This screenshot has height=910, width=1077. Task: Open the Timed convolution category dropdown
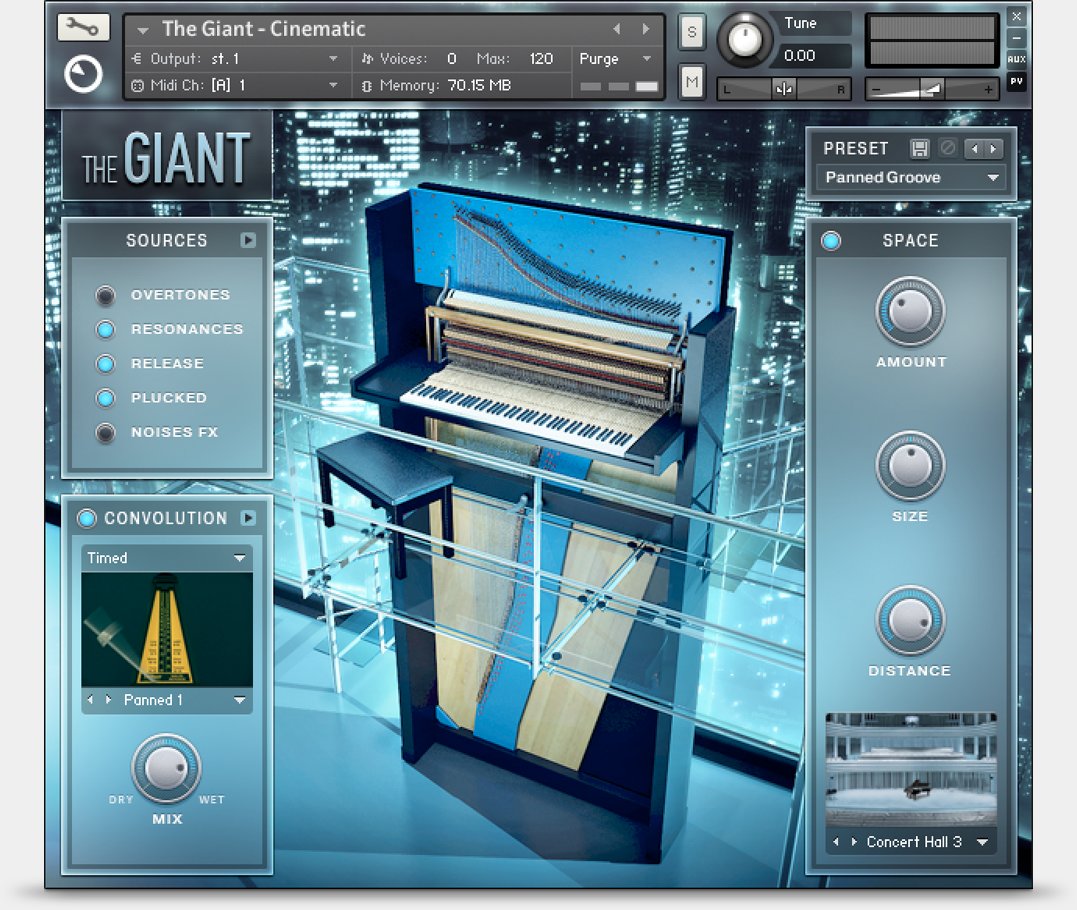(x=239, y=558)
